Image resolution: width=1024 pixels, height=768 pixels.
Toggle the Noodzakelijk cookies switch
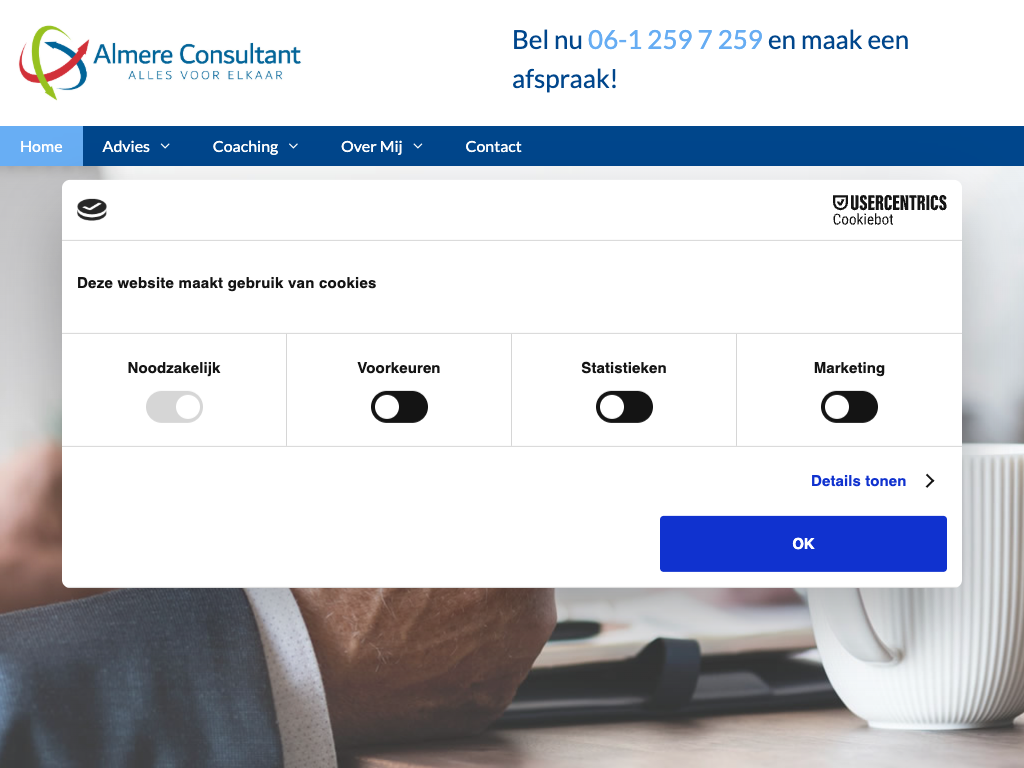[174, 407]
